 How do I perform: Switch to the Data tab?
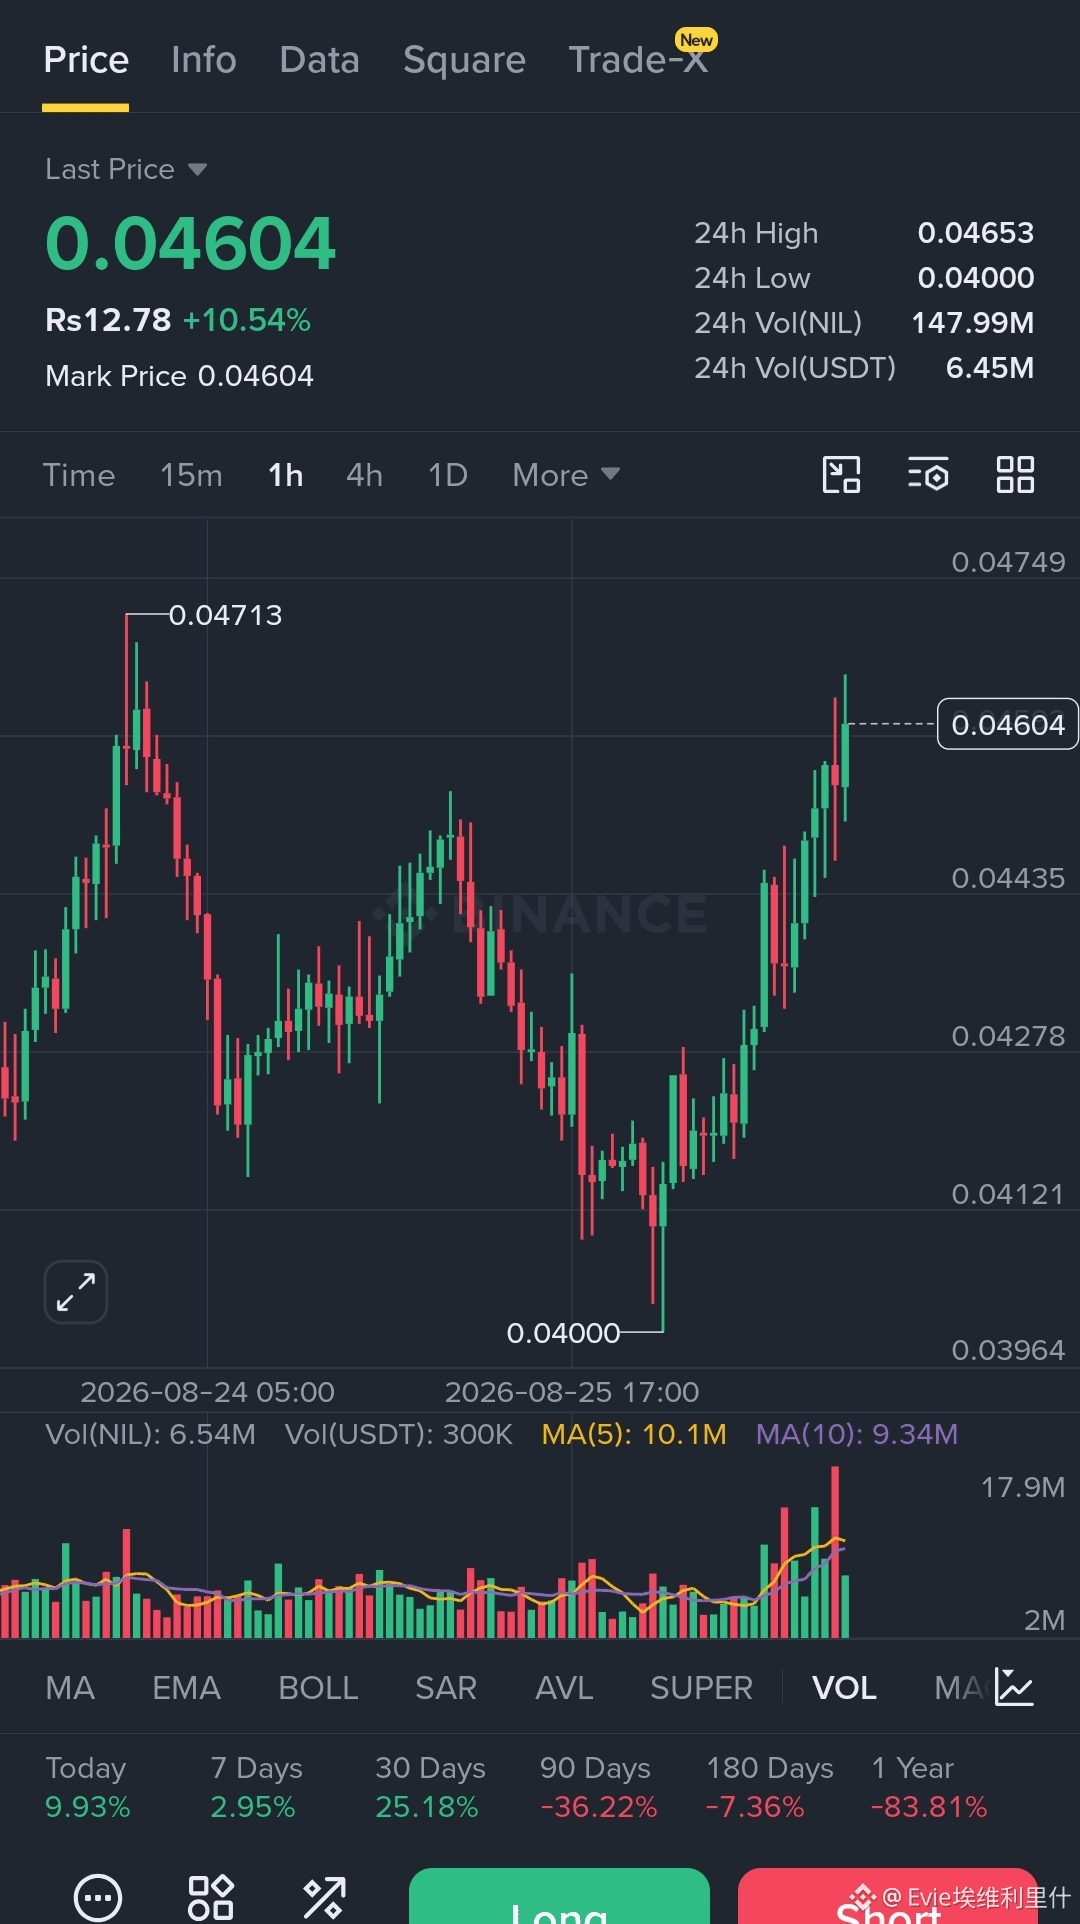coord(319,60)
